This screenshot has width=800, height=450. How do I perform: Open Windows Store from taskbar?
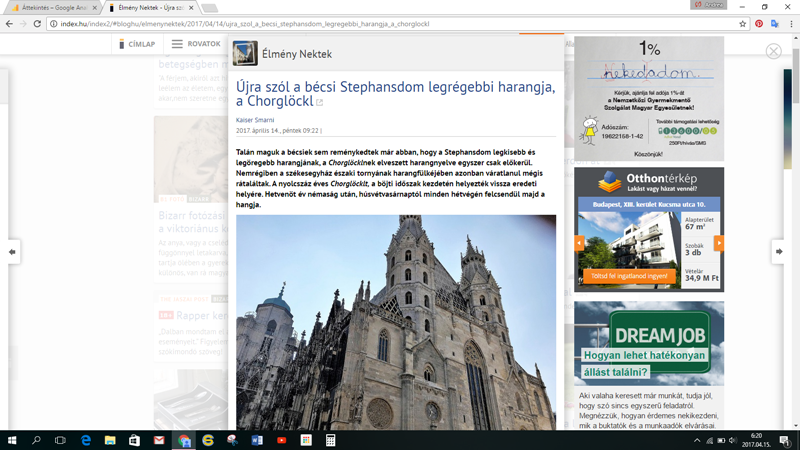click(134, 440)
